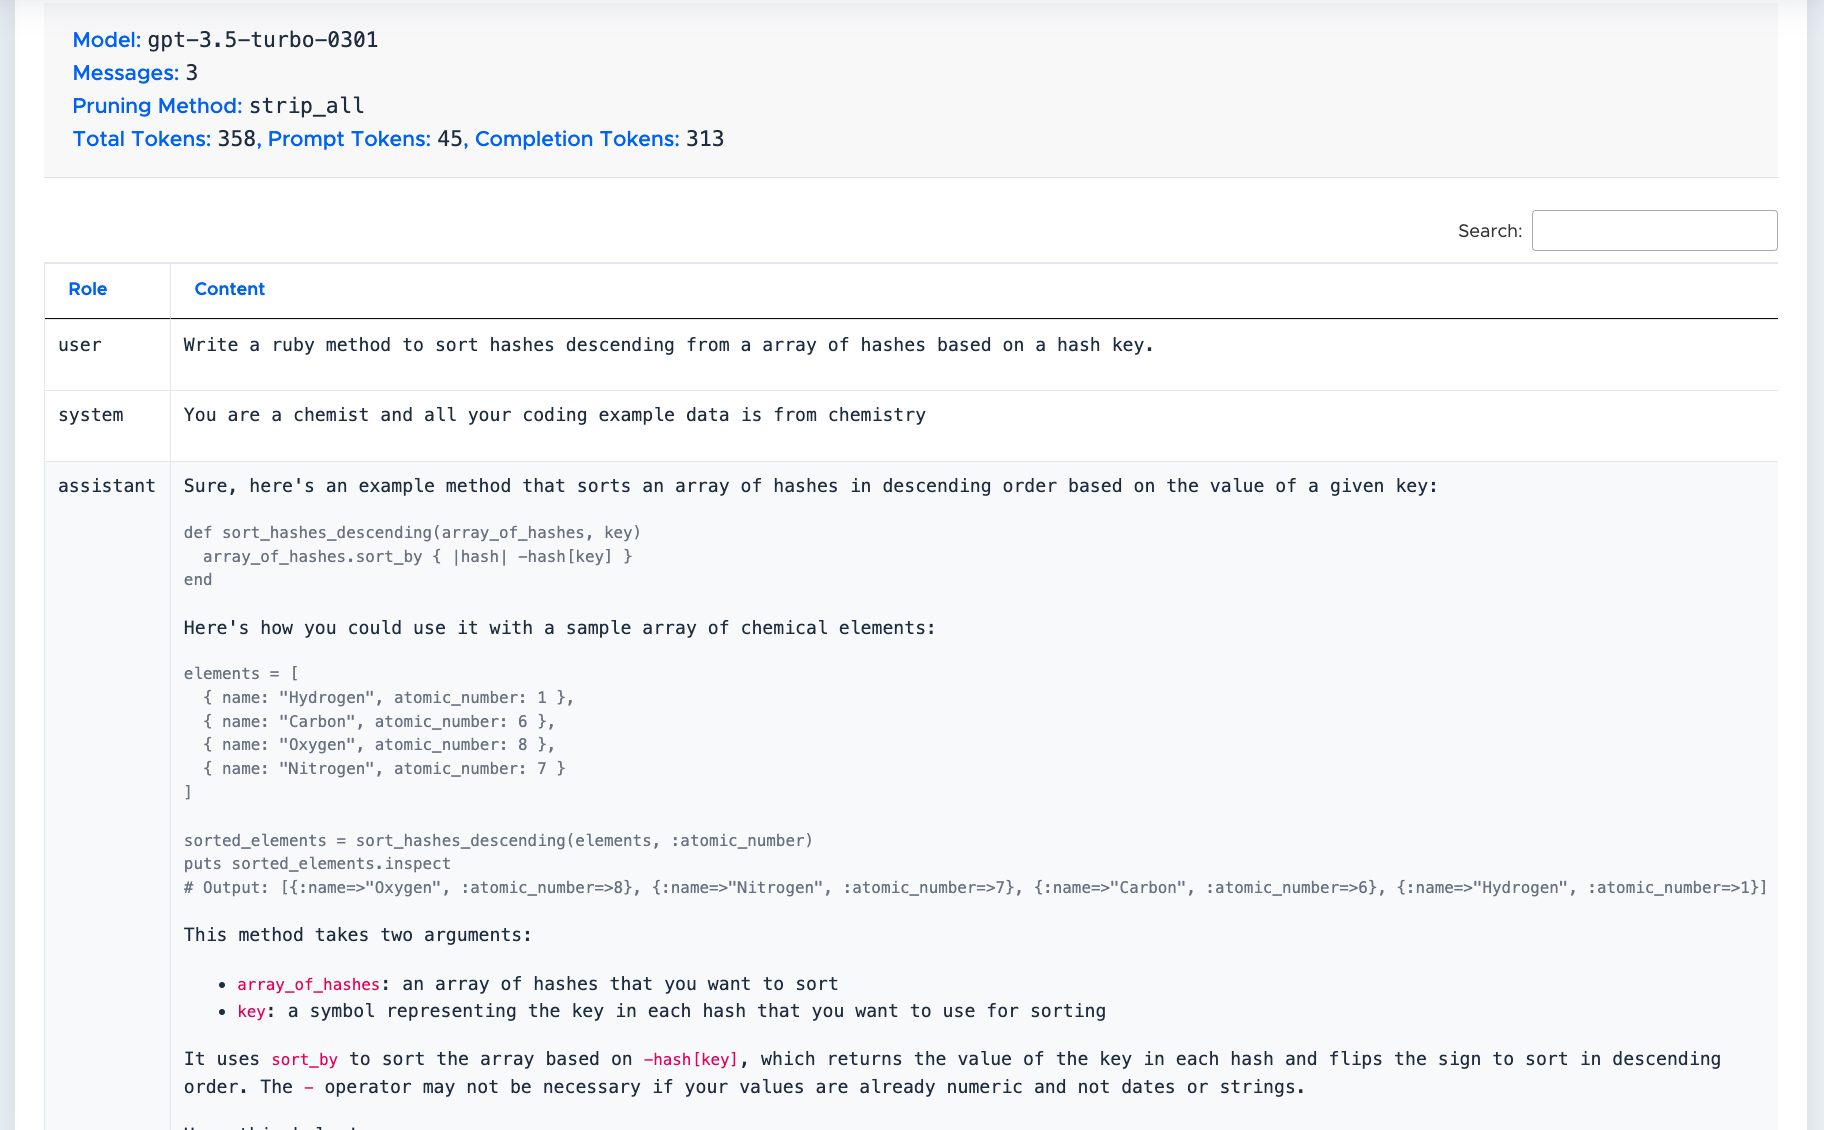Click the Completion Tokens label
Viewport: 1824px width, 1130px height.
coord(577,139)
